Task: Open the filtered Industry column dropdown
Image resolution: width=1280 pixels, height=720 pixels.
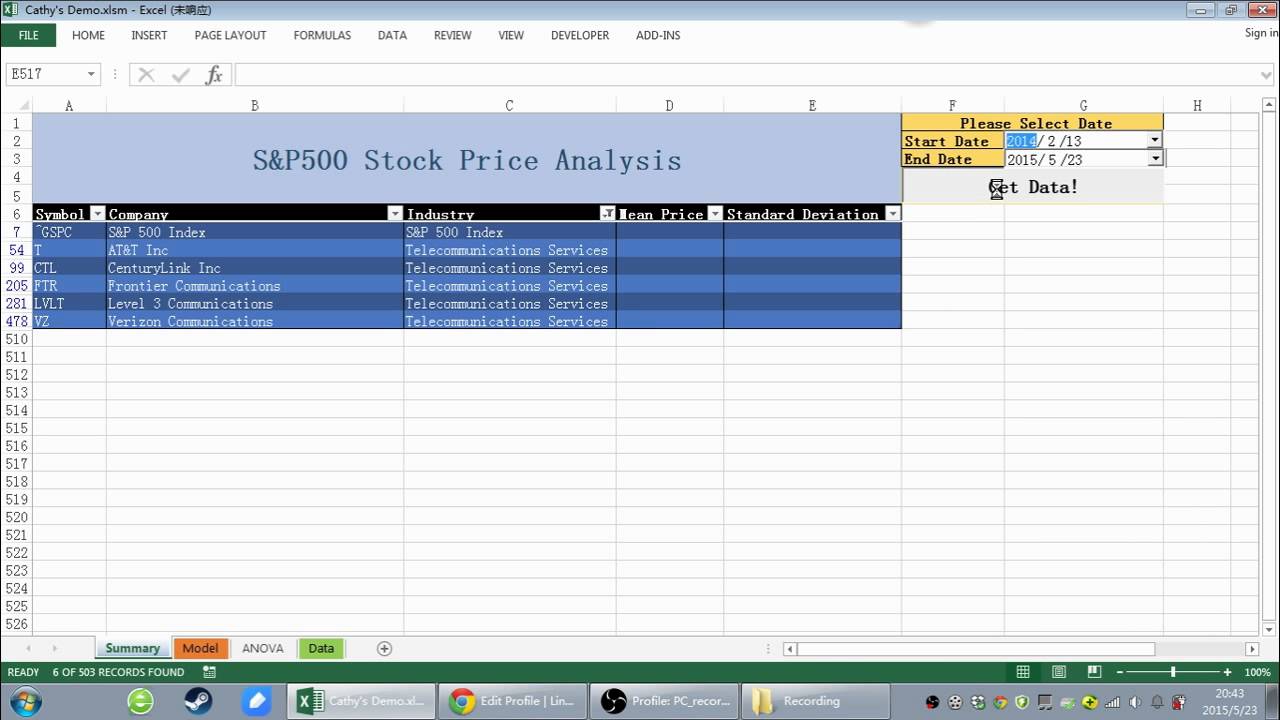Action: click(607, 213)
